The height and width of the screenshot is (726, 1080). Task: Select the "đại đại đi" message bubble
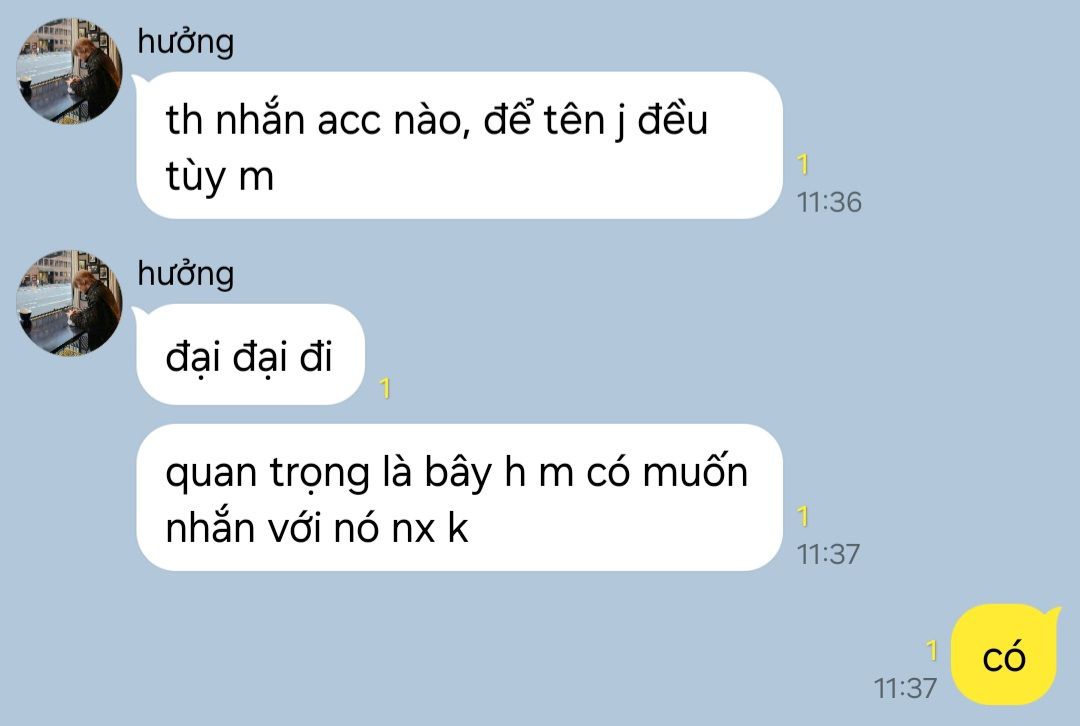point(250,354)
